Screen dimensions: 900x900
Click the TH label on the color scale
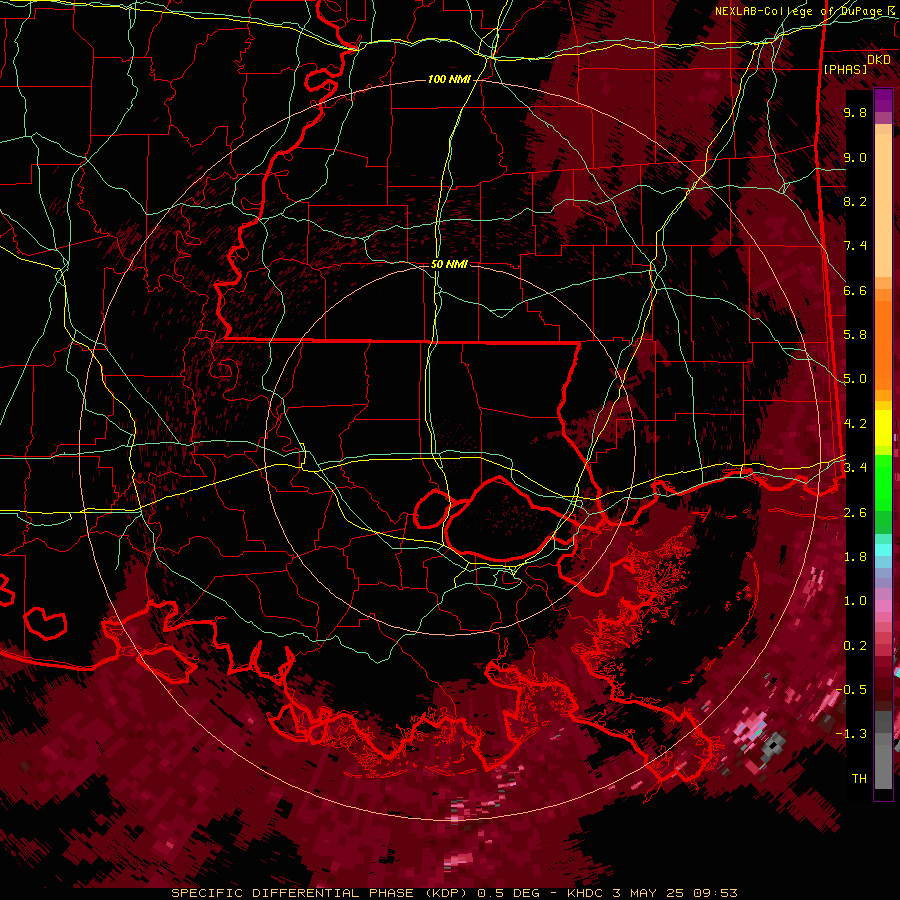point(859,778)
